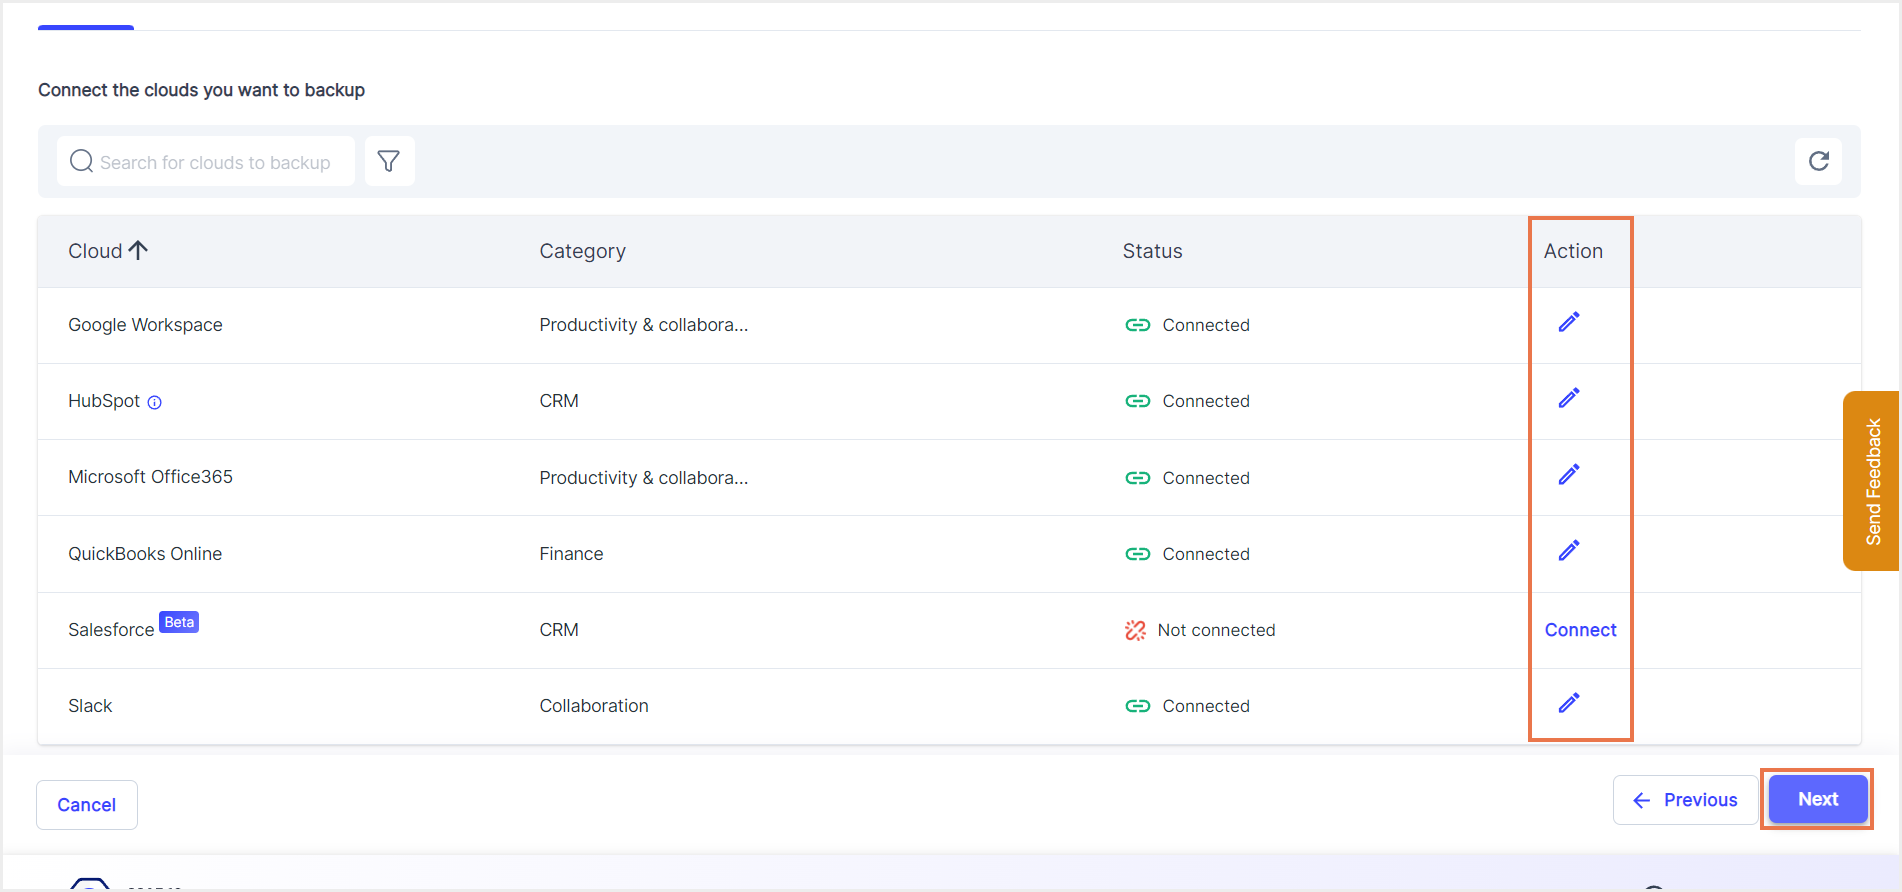Edit the Microsoft Office365 connection

coord(1569,474)
